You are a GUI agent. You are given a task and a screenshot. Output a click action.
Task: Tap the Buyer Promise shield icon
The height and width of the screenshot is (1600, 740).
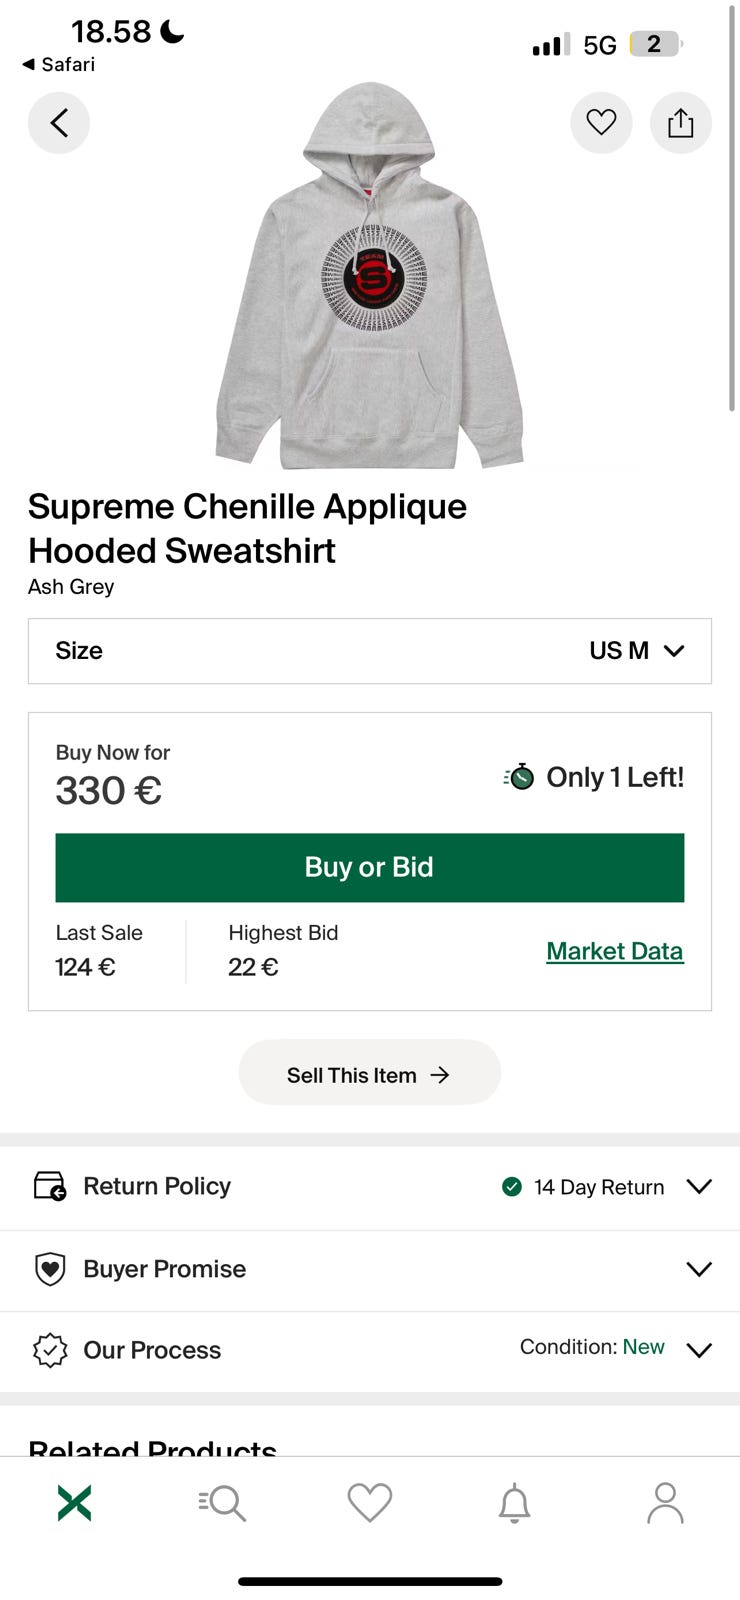pos(50,1269)
